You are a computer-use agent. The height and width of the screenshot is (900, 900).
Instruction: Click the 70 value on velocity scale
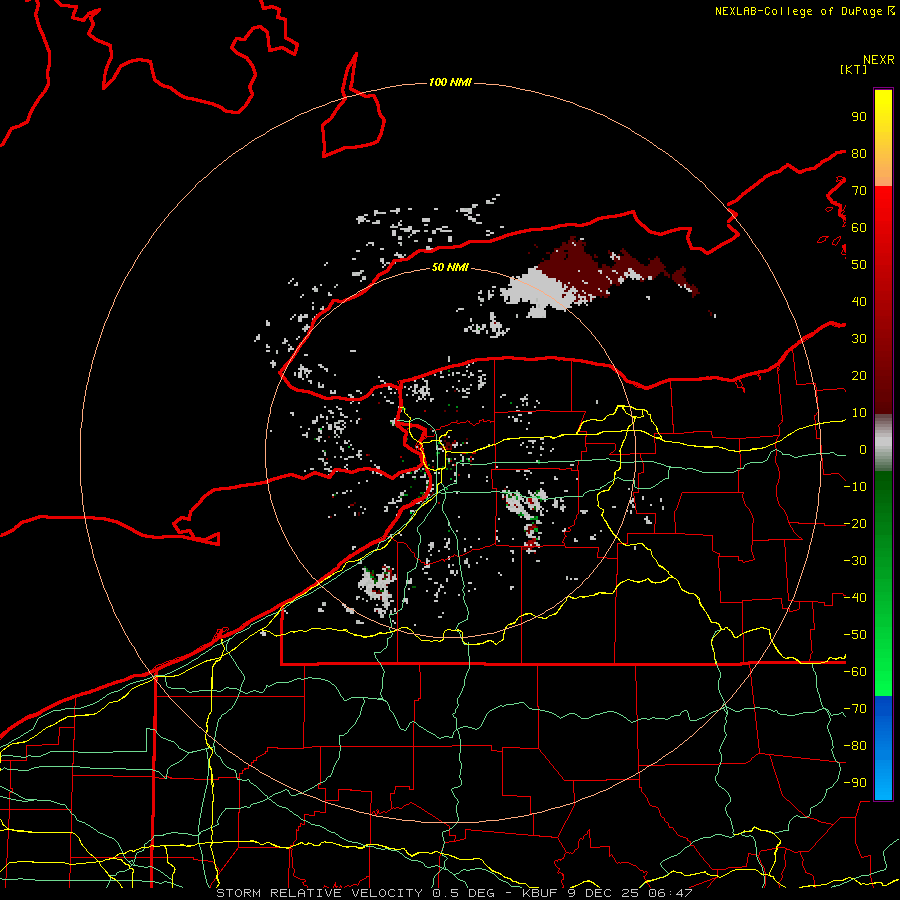(x=859, y=191)
